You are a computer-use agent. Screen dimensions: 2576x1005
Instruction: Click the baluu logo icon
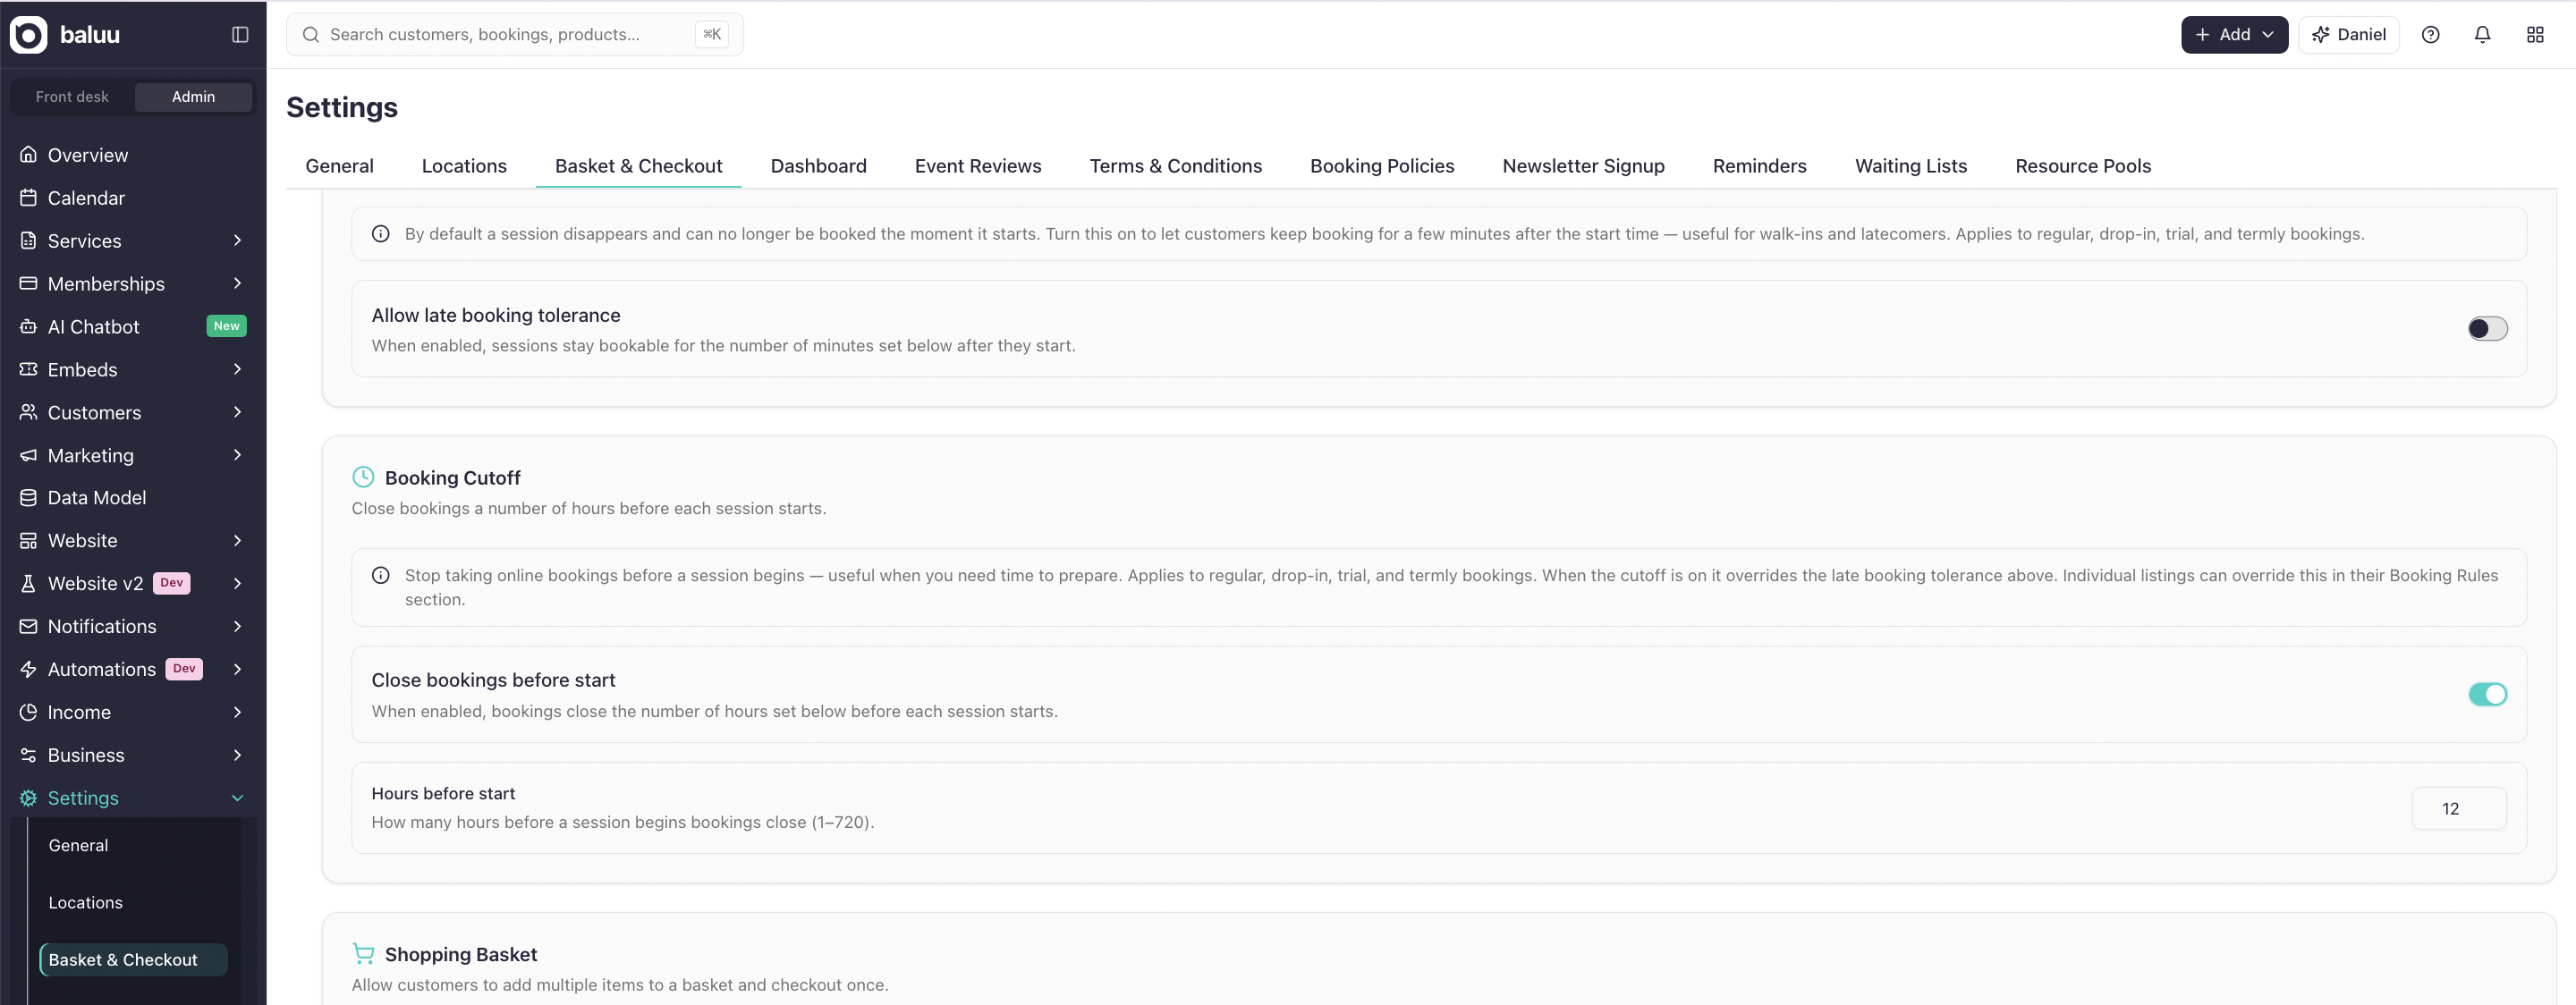point(28,34)
